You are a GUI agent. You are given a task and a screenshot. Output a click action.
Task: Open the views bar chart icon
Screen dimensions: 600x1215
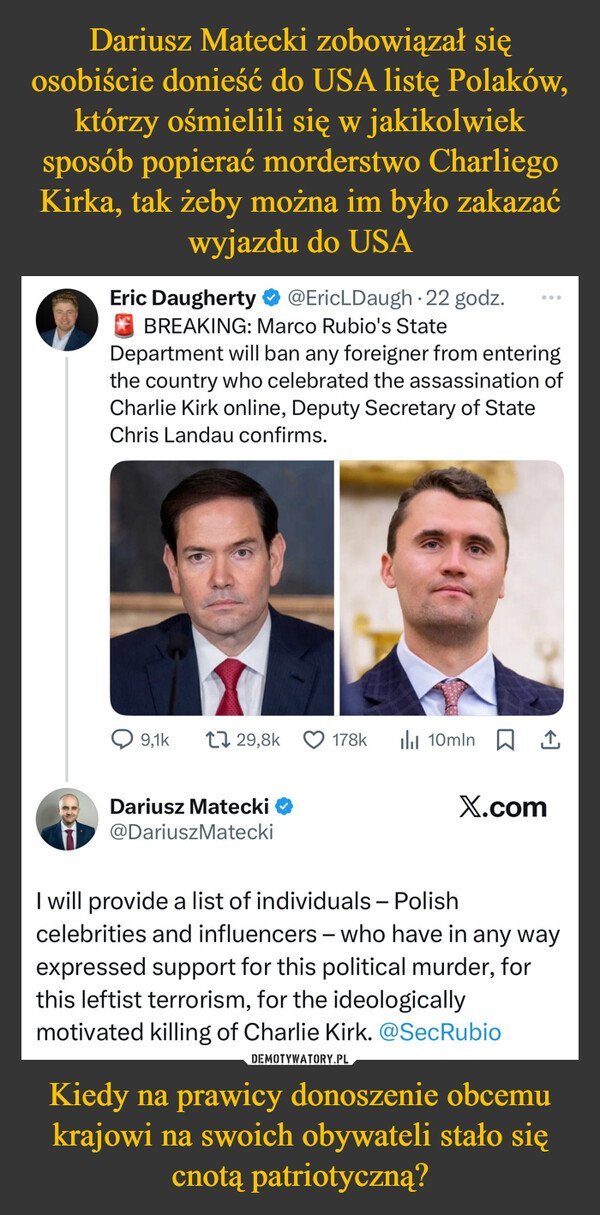pyautogui.click(x=407, y=740)
